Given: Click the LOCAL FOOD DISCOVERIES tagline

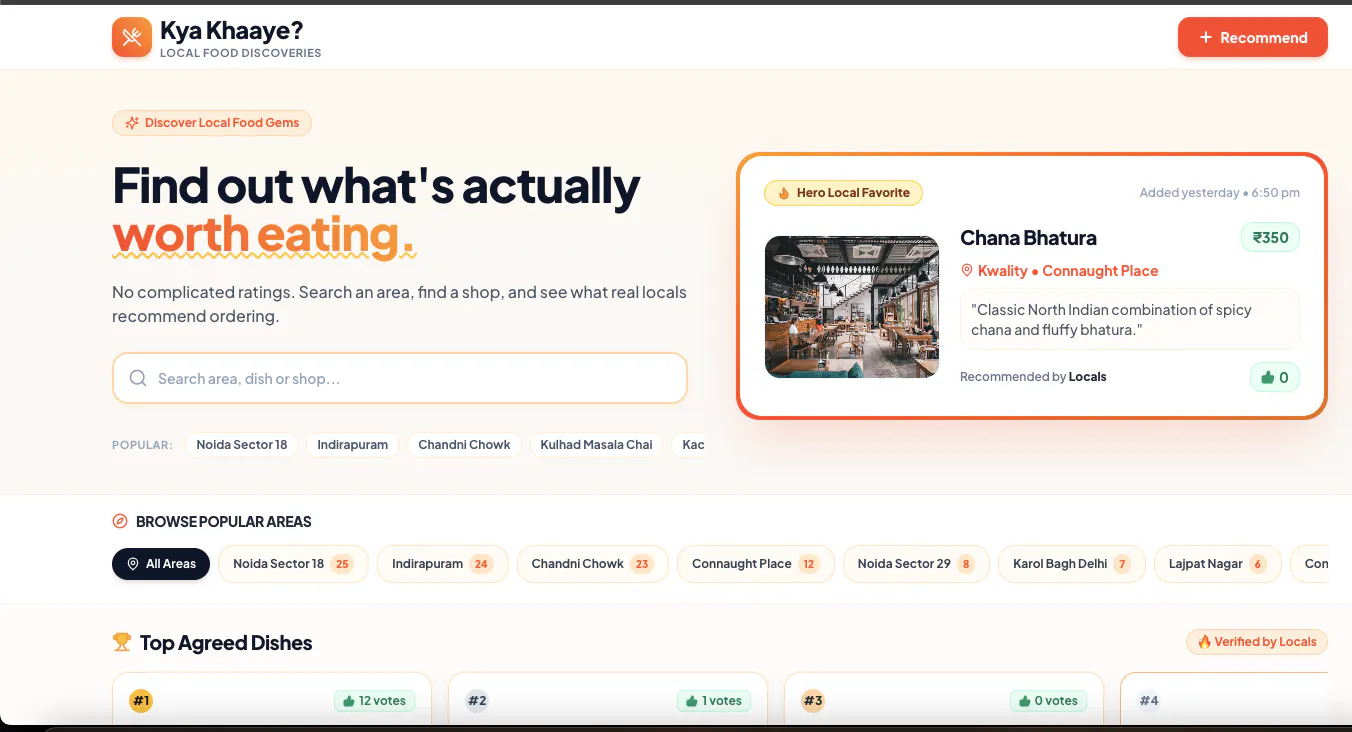Looking at the screenshot, I should [x=241, y=53].
